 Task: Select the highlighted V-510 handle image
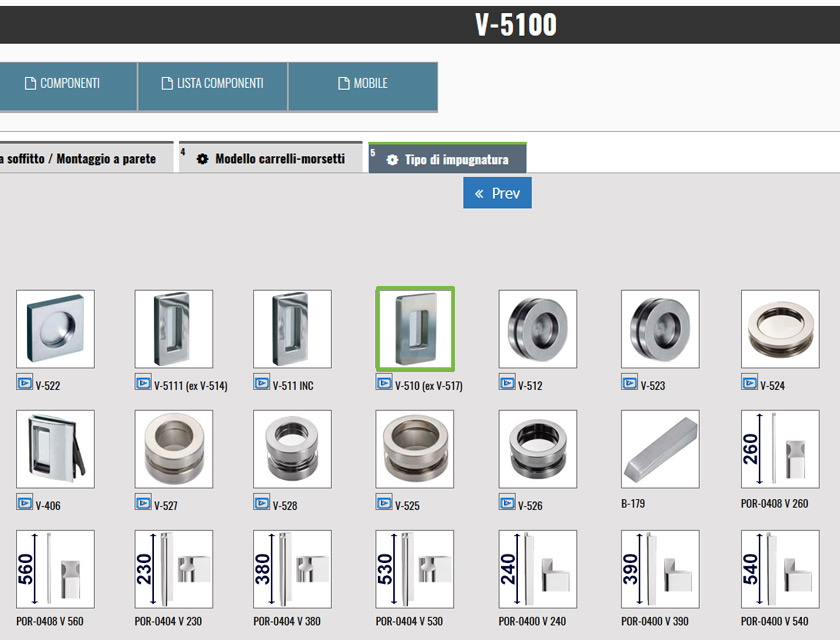[x=415, y=329]
